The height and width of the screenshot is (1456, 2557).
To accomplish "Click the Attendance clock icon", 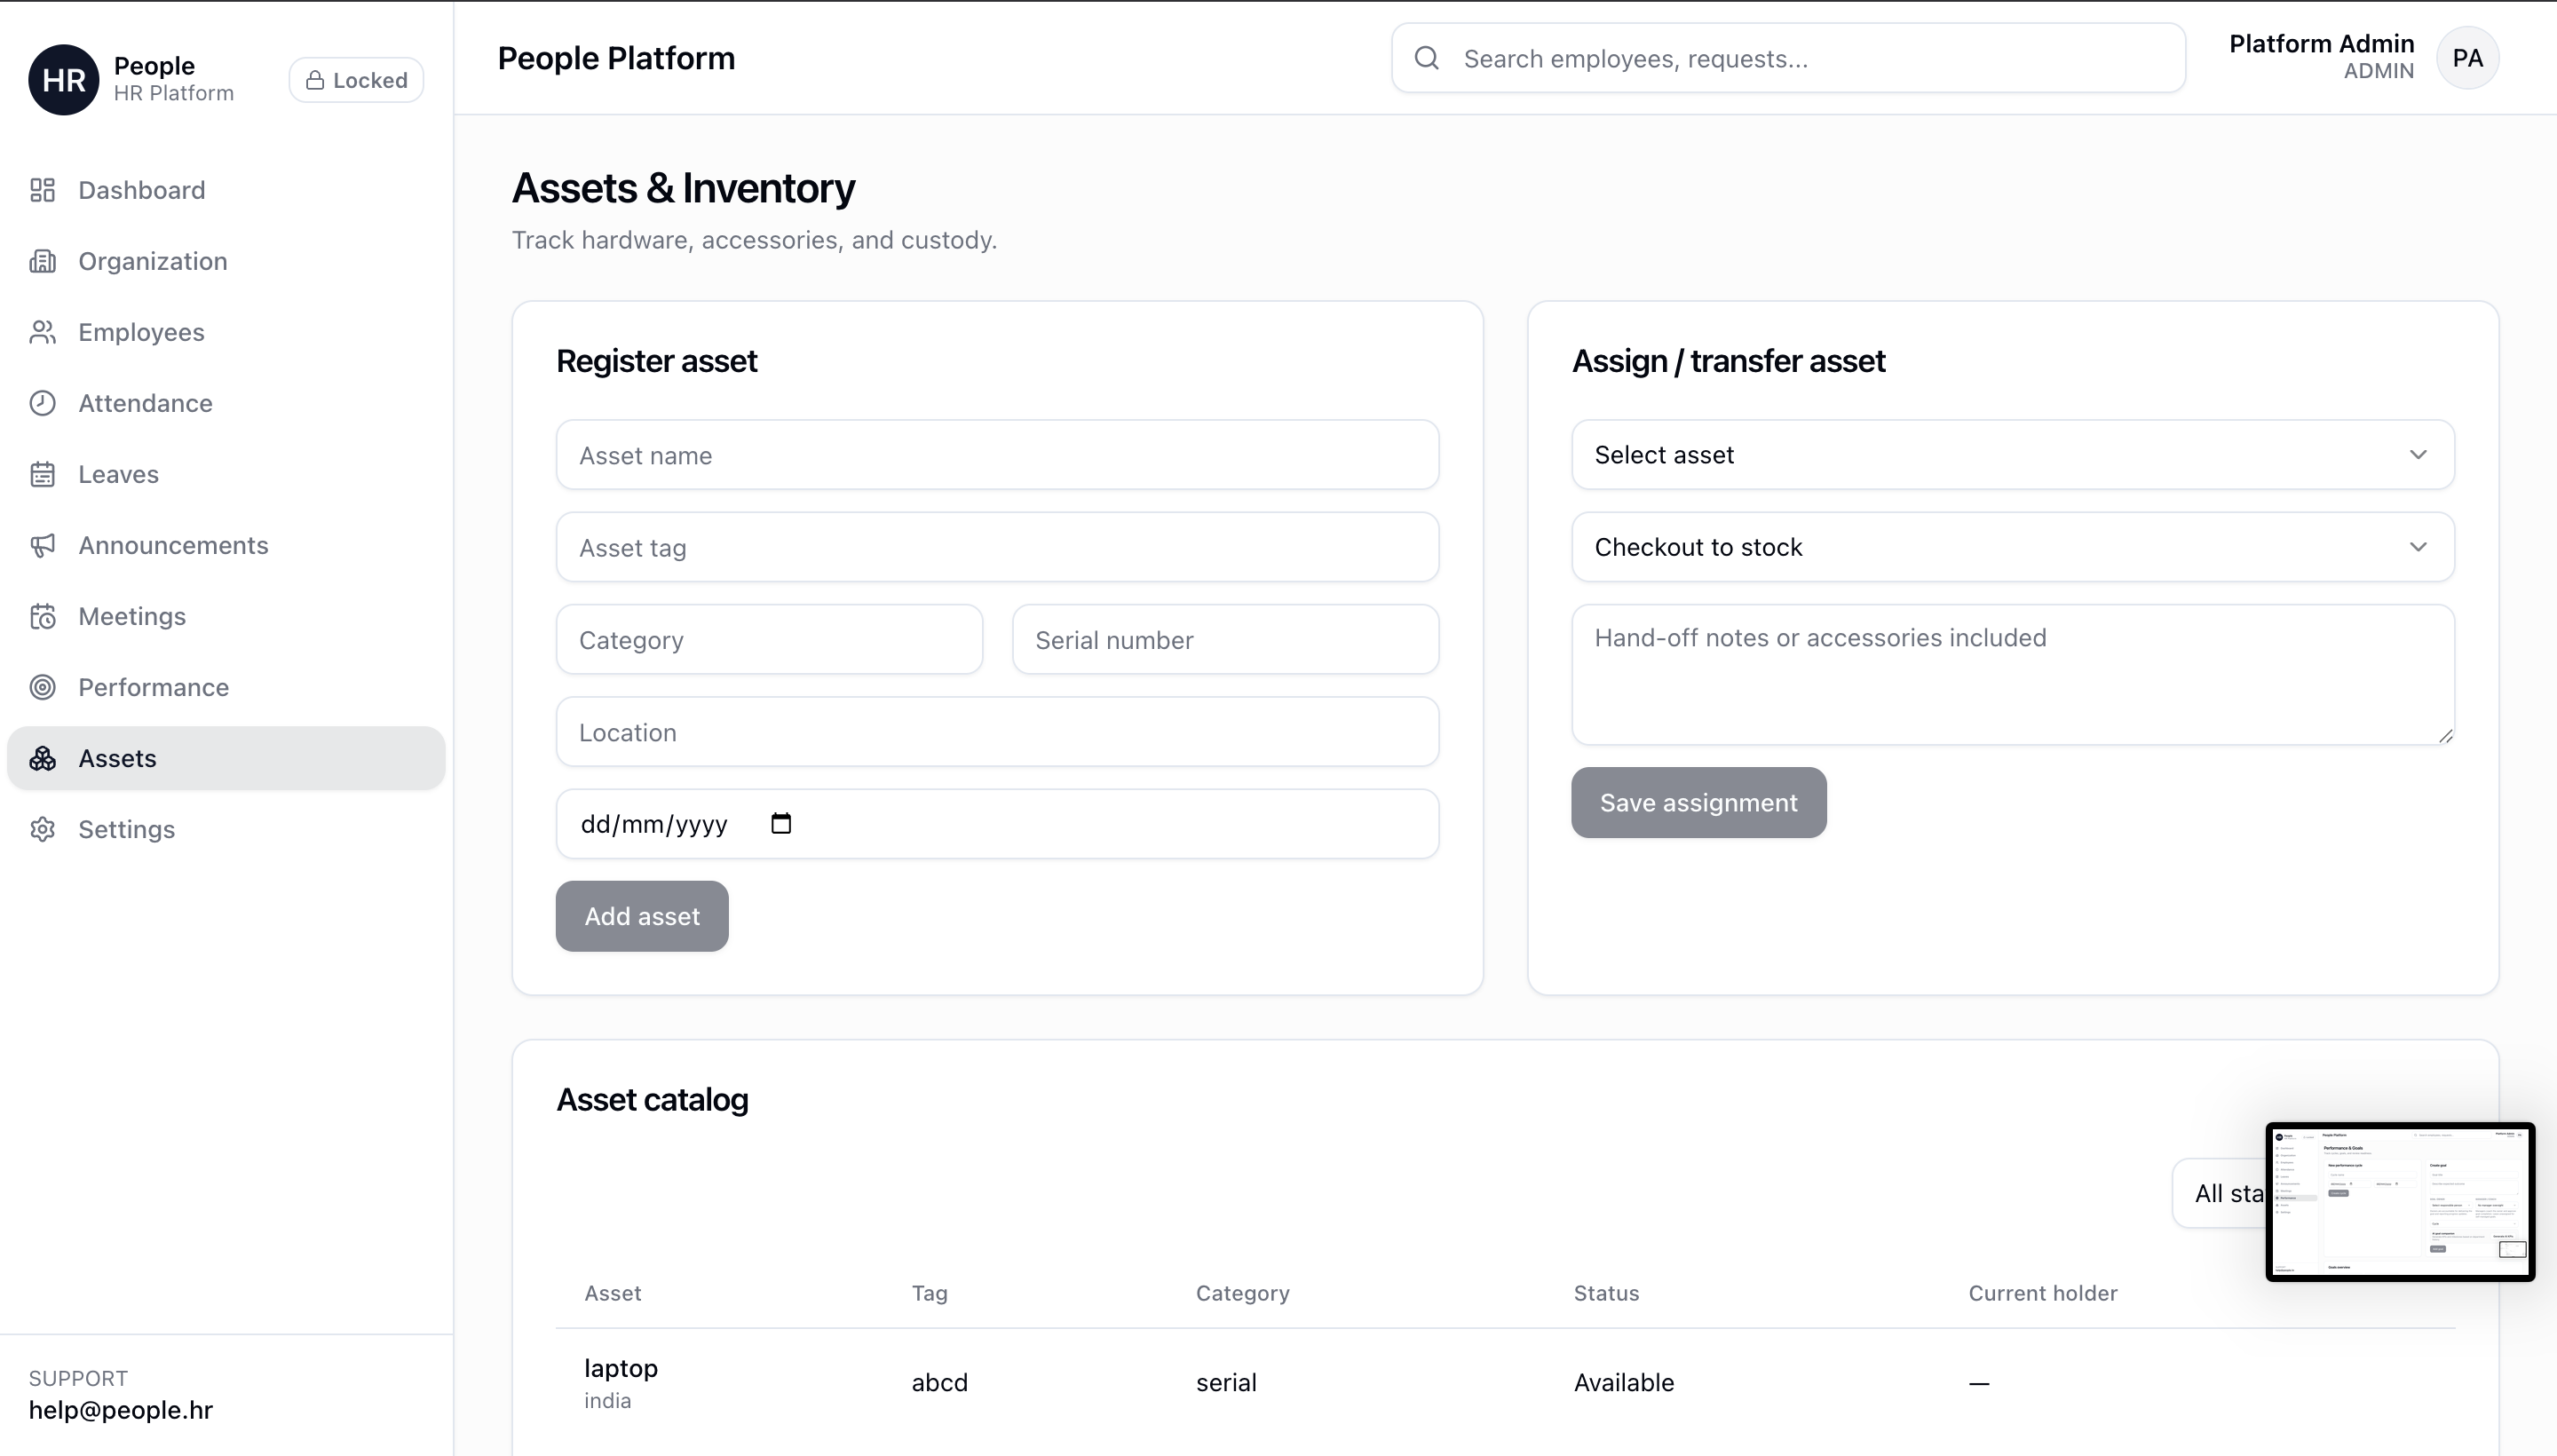I will click(42, 403).
